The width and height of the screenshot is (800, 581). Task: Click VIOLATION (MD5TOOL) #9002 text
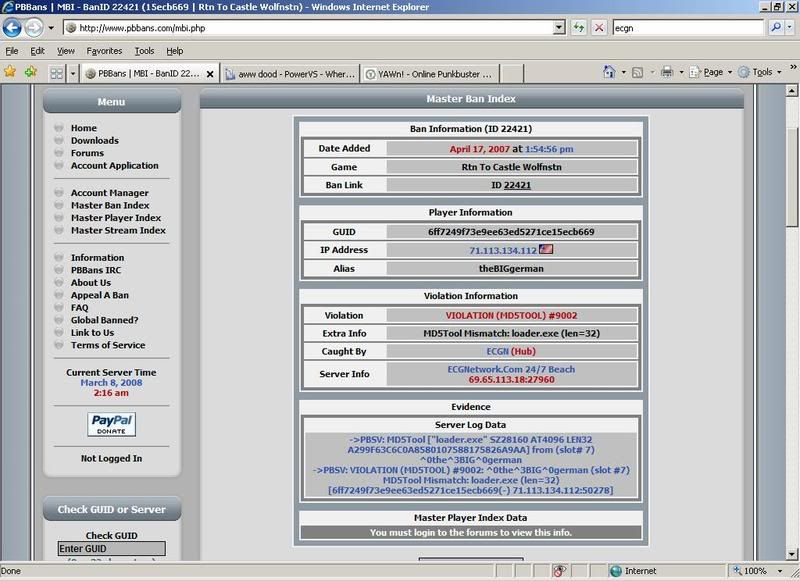point(511,315)
